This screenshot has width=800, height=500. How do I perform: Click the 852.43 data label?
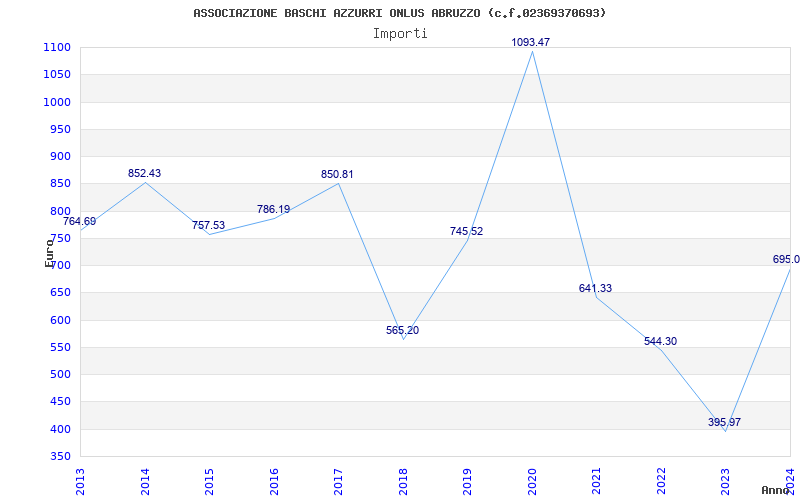[x=144, y=173]
